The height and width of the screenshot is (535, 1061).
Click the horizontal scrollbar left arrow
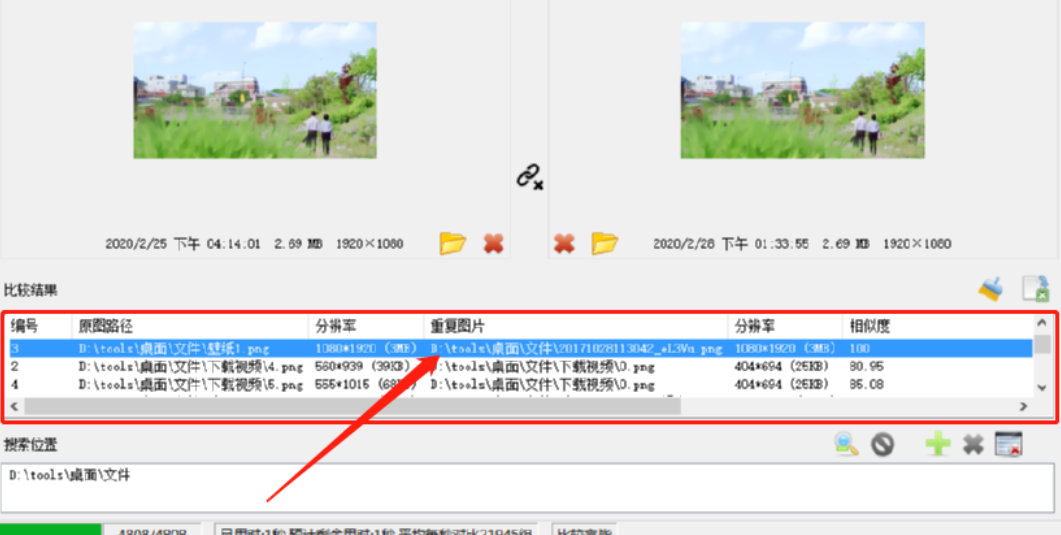coord(14,406)
